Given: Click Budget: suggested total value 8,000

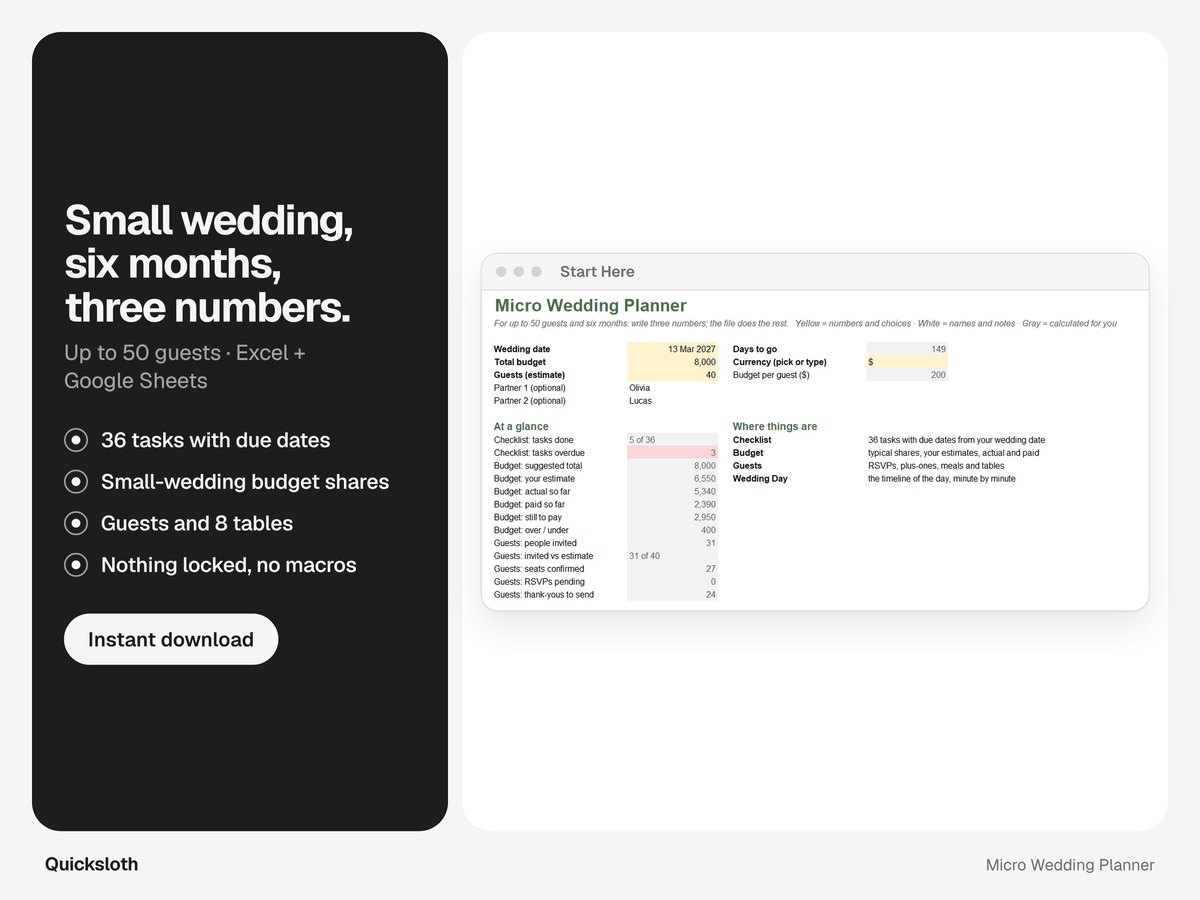Looking at the screenshot, I should [x=672, y=466].
